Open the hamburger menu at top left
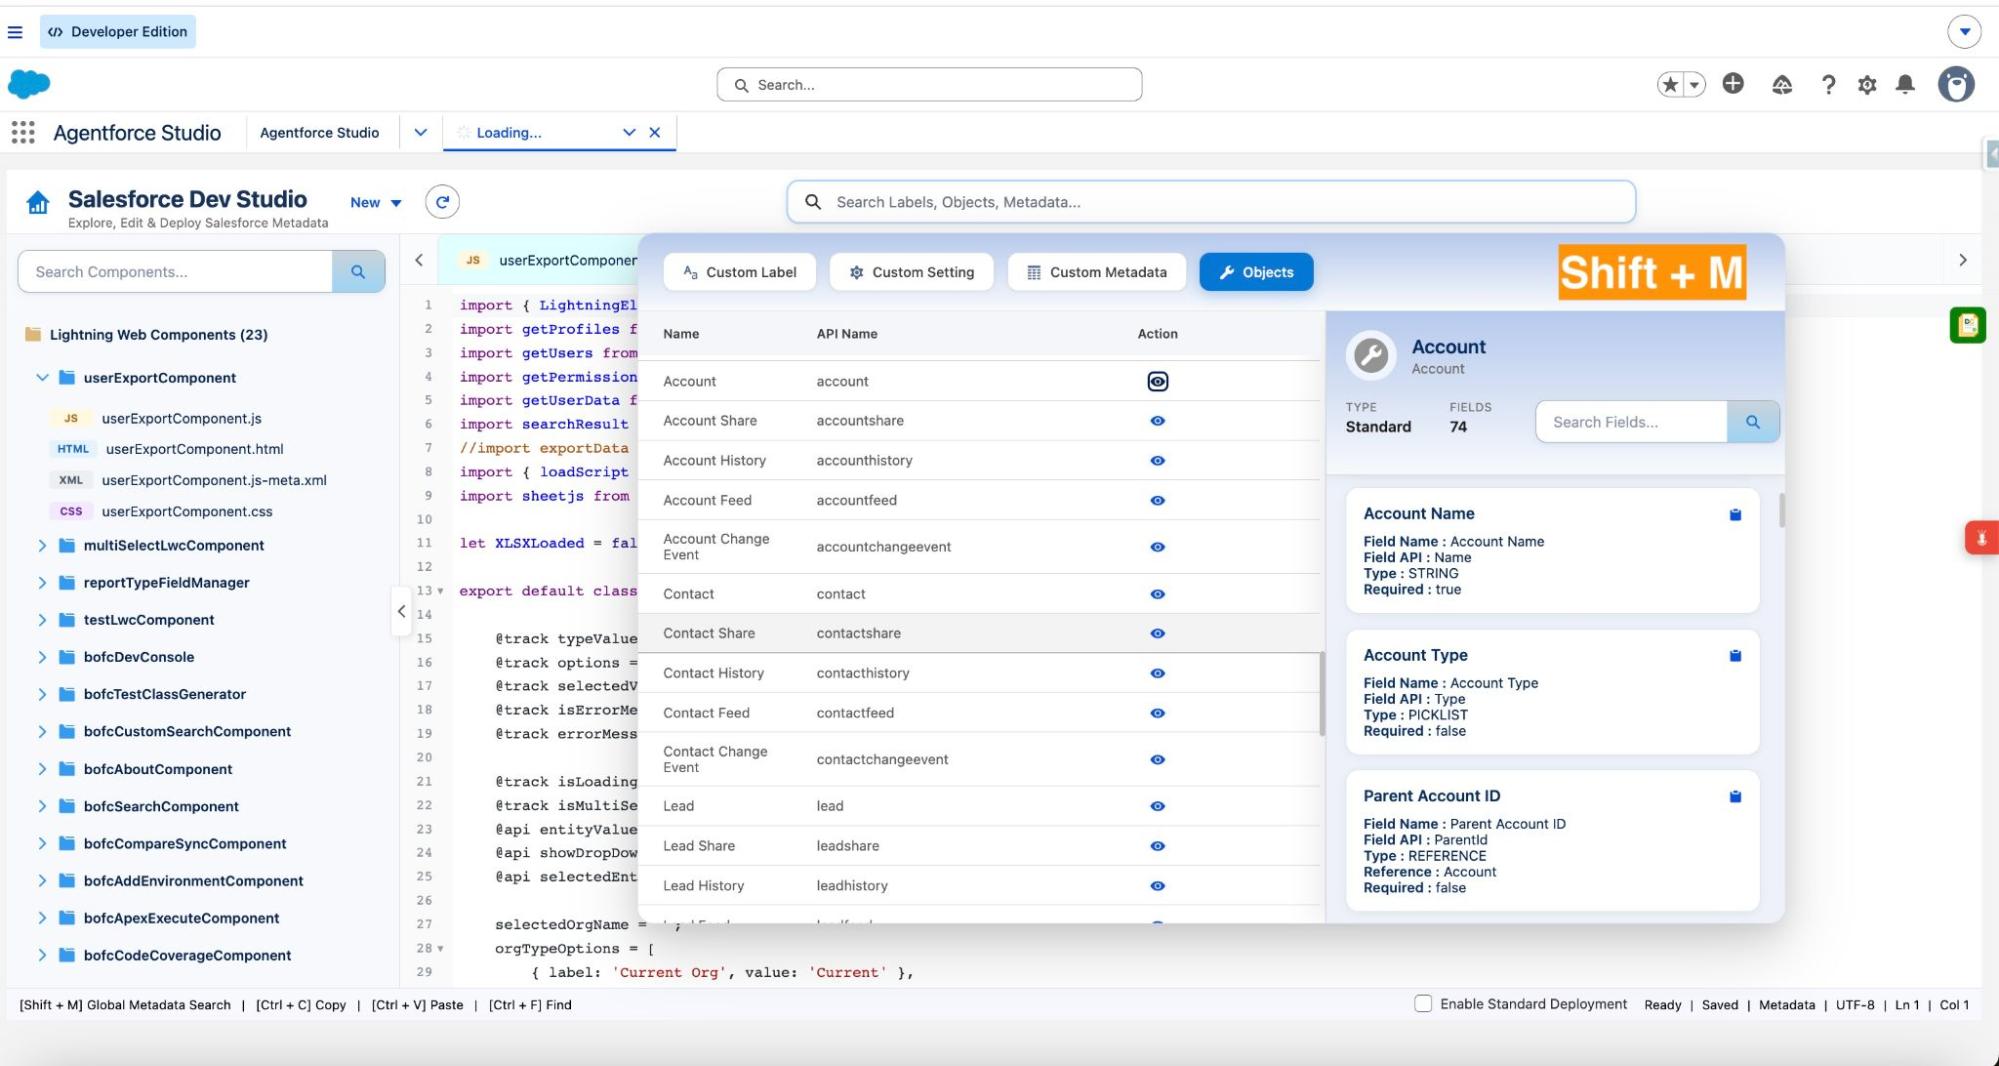The width and height of the screenshot is (1999, 1066). pos(15,32)
